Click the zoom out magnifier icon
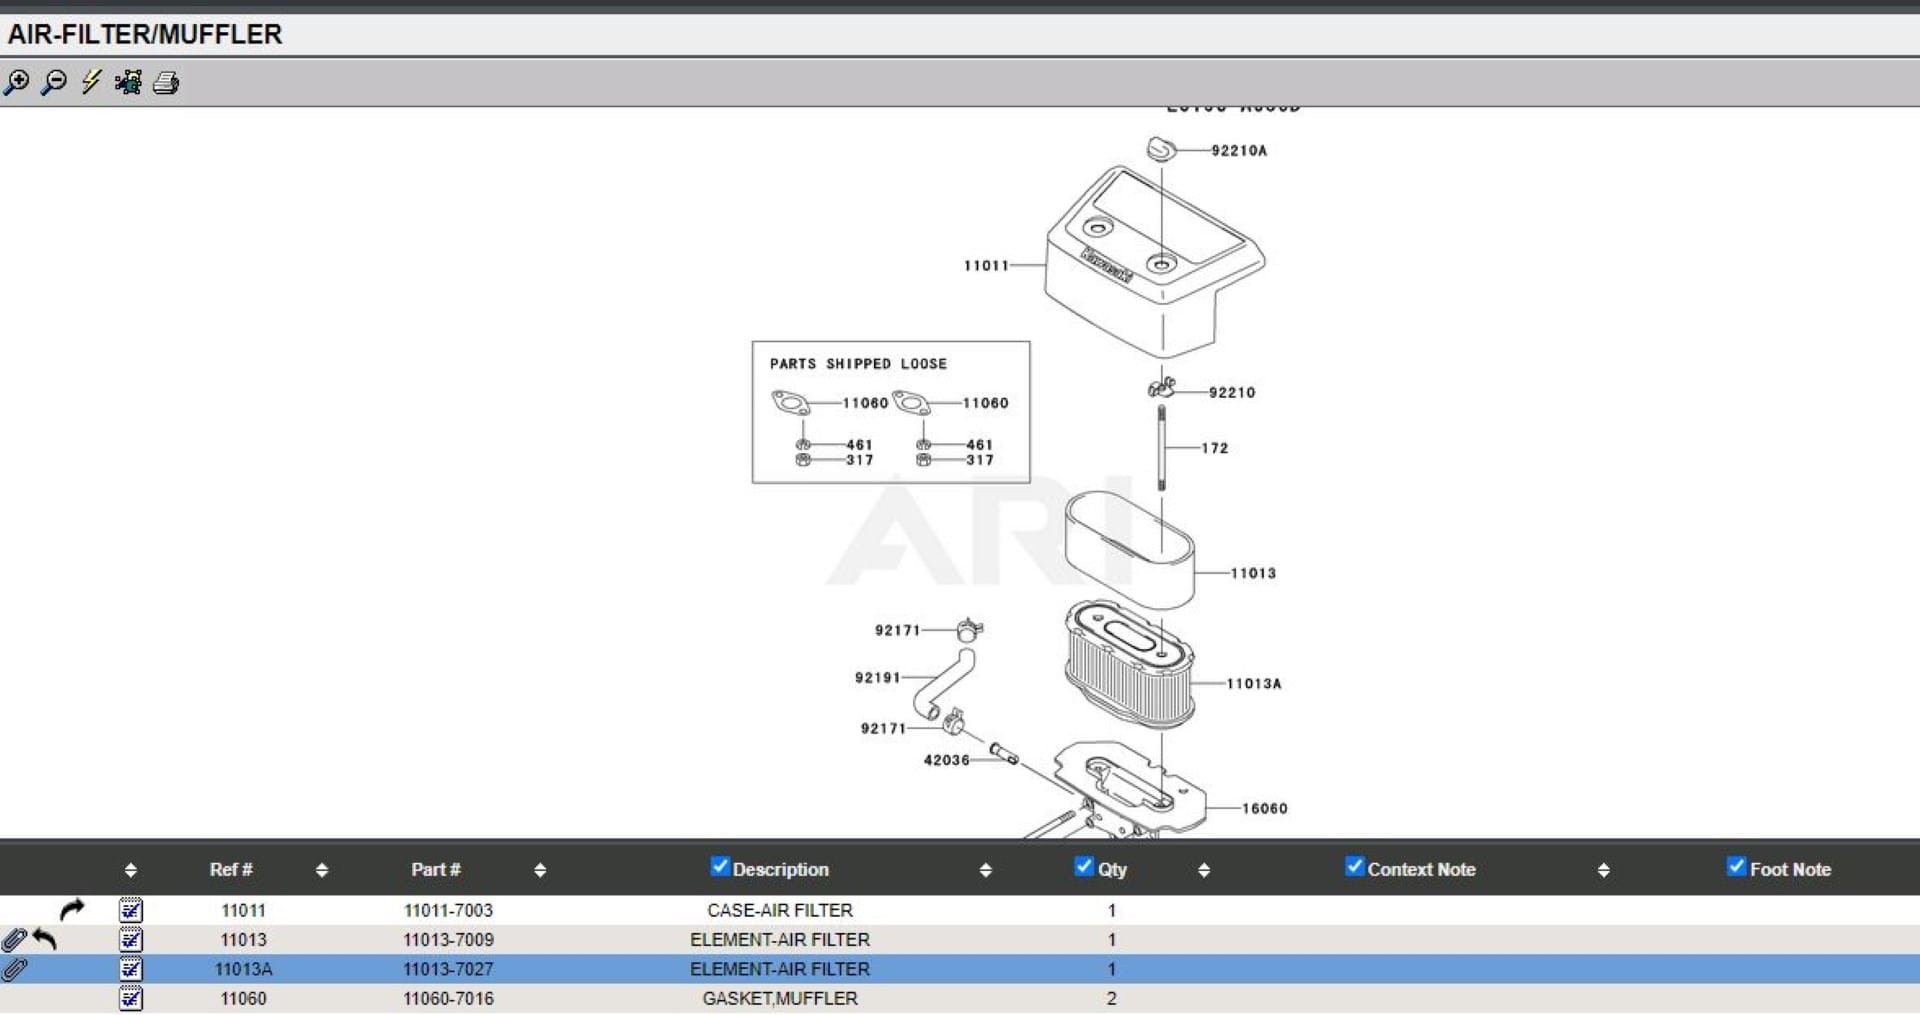1920x1015 pixels. point(54,82)
